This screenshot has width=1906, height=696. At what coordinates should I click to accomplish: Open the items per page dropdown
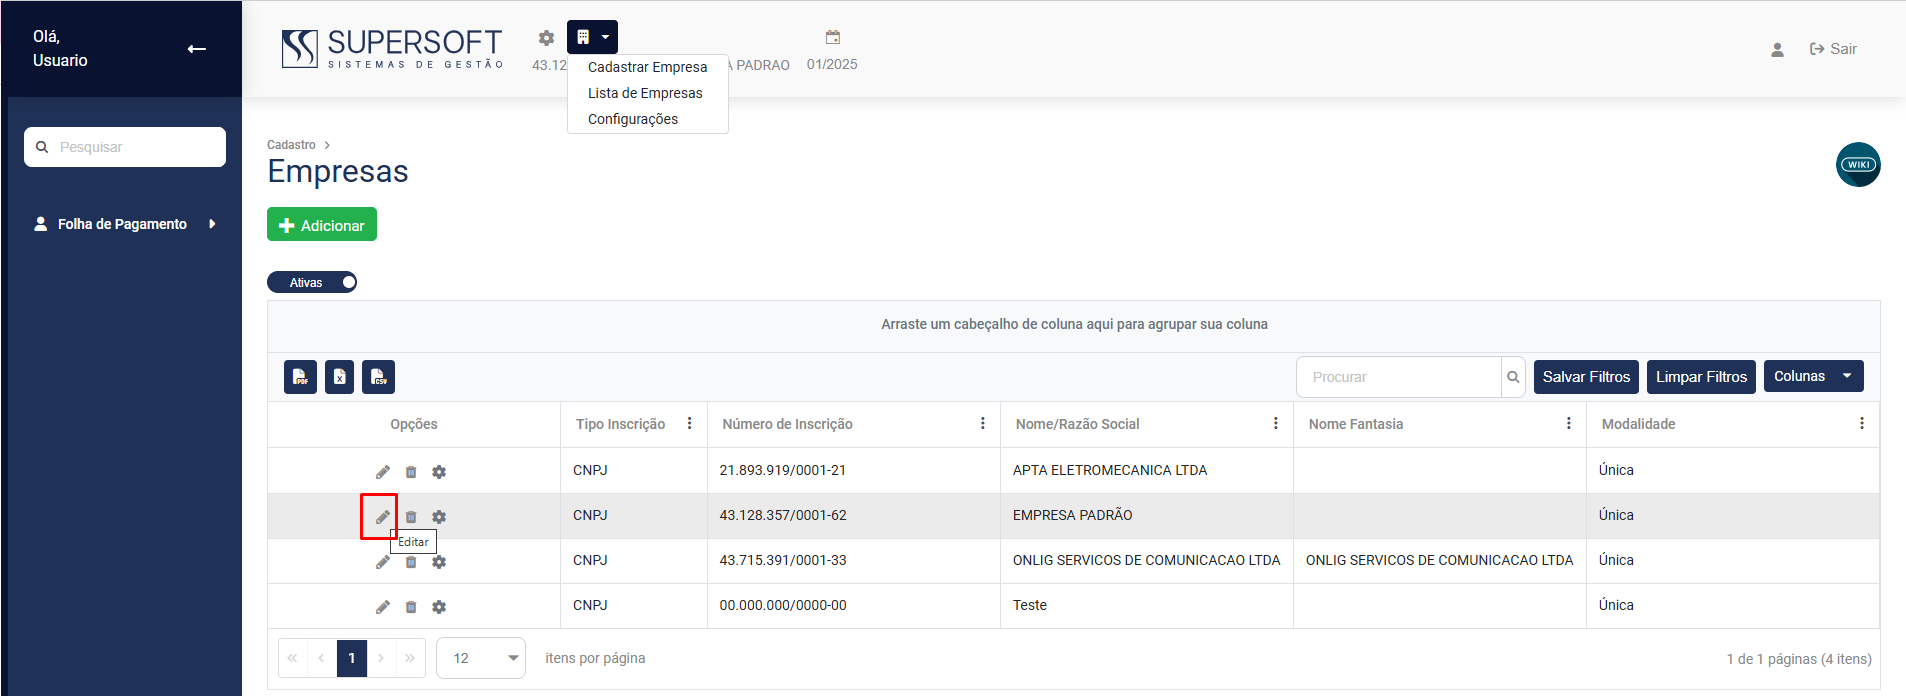pyautogui.click(x=481, y=658)
